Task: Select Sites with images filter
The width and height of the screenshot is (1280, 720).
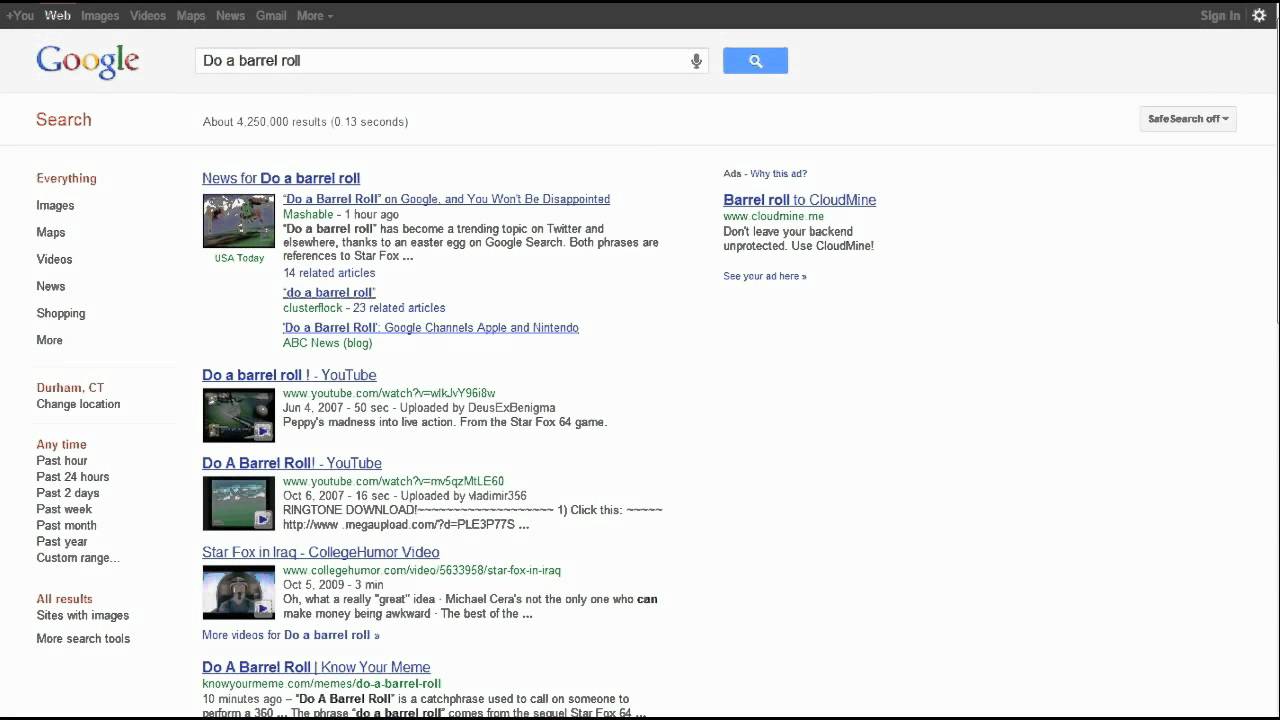Action: pyautogui.click(x=83, y=615)
